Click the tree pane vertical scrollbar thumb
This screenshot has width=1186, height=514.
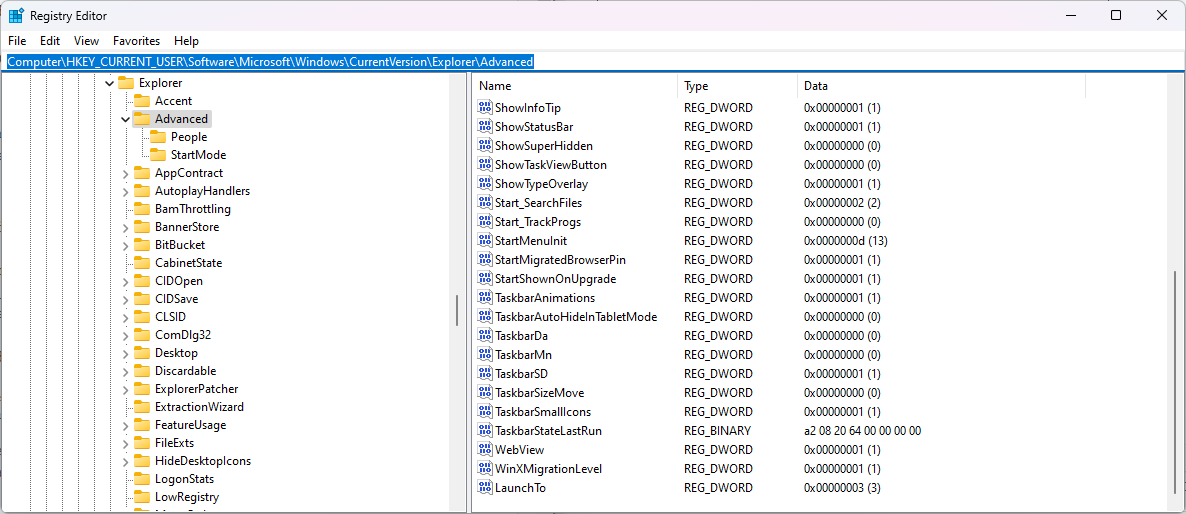click(x=457, y=310)
